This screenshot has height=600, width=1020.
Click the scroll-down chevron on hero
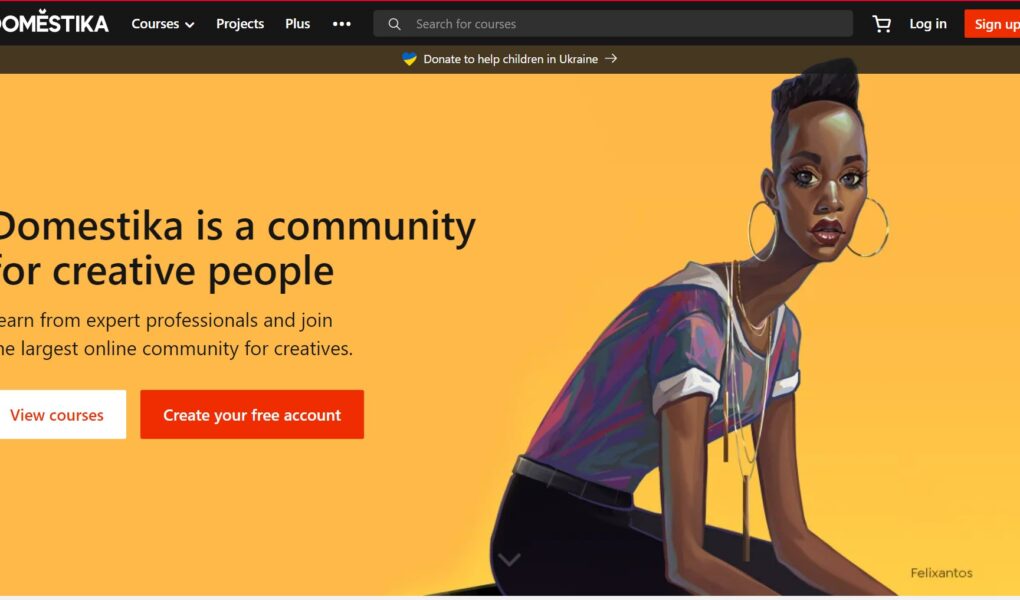pyautogui.click(x=509, y=559)
